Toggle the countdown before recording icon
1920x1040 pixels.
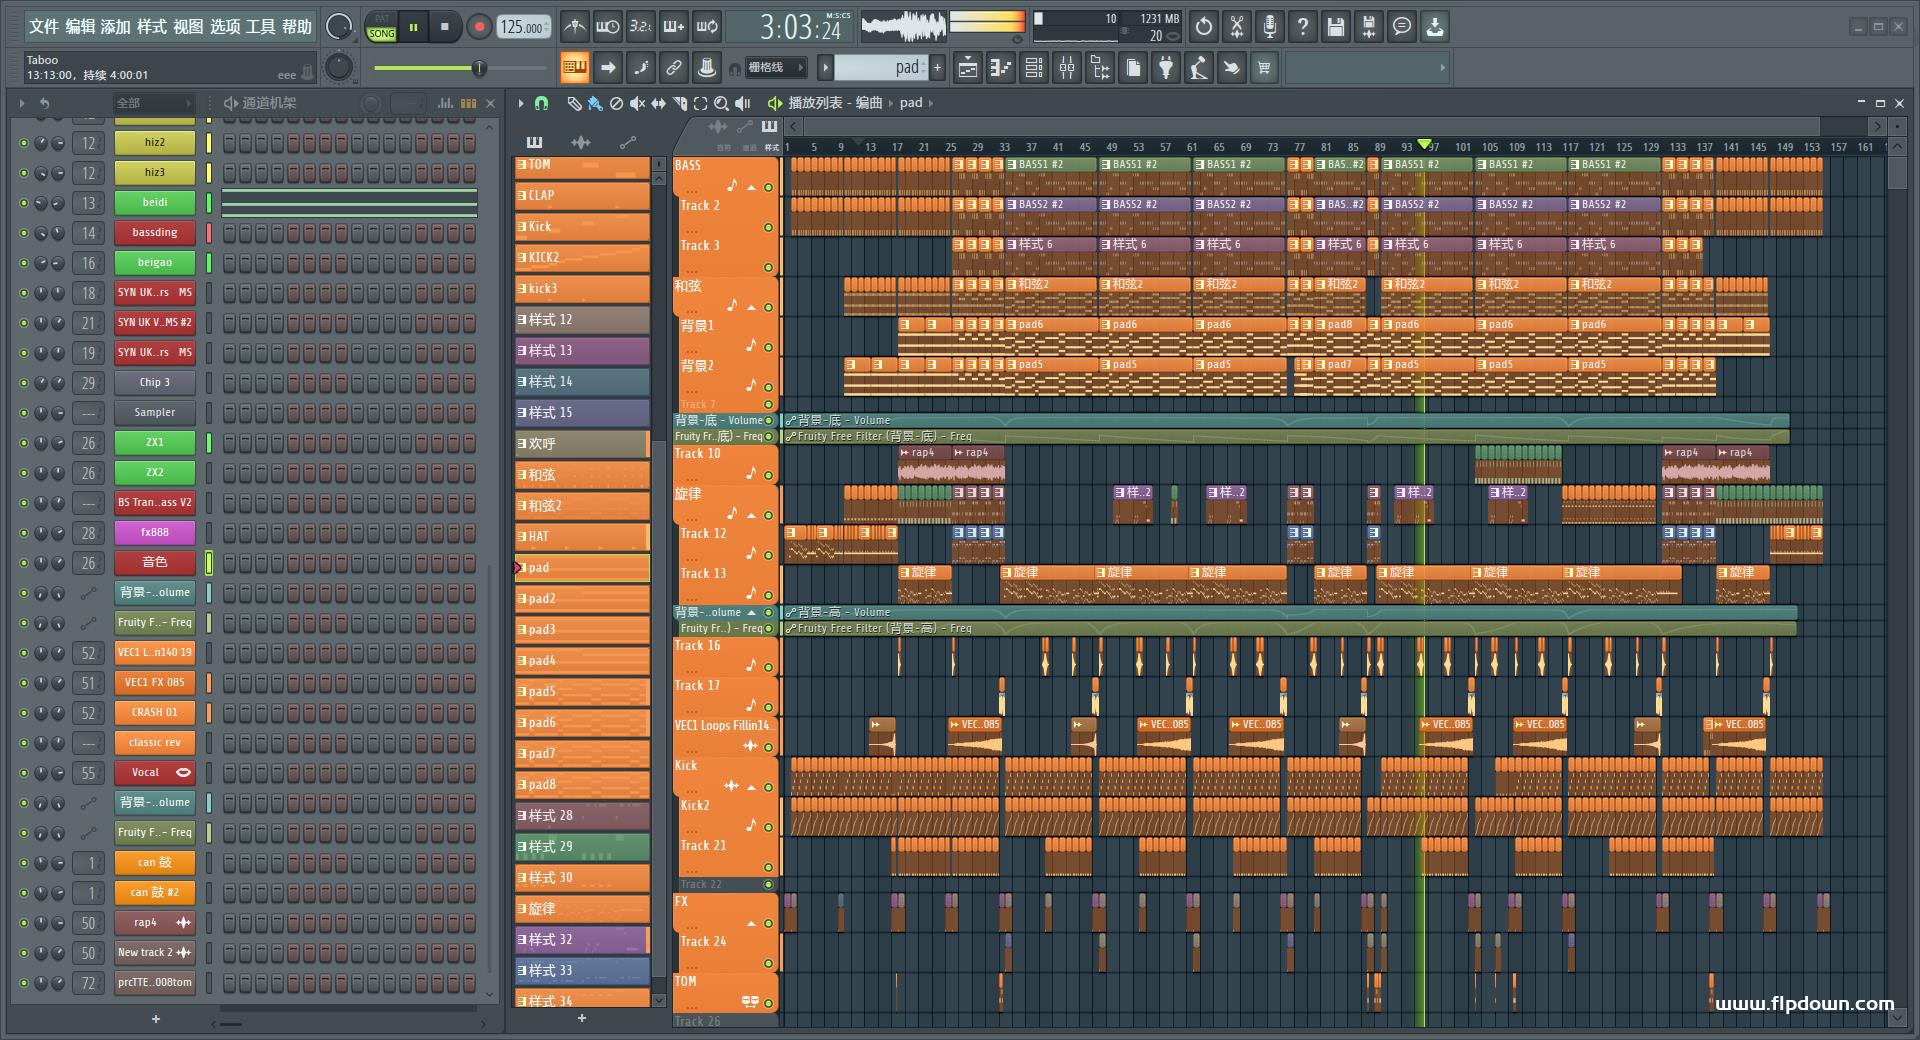point(641,27)
